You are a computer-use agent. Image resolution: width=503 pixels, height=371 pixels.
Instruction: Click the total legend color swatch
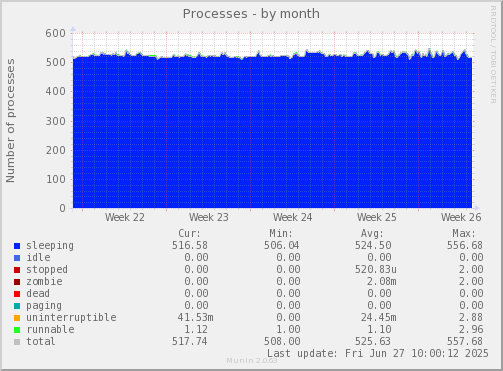pos(17,342)
